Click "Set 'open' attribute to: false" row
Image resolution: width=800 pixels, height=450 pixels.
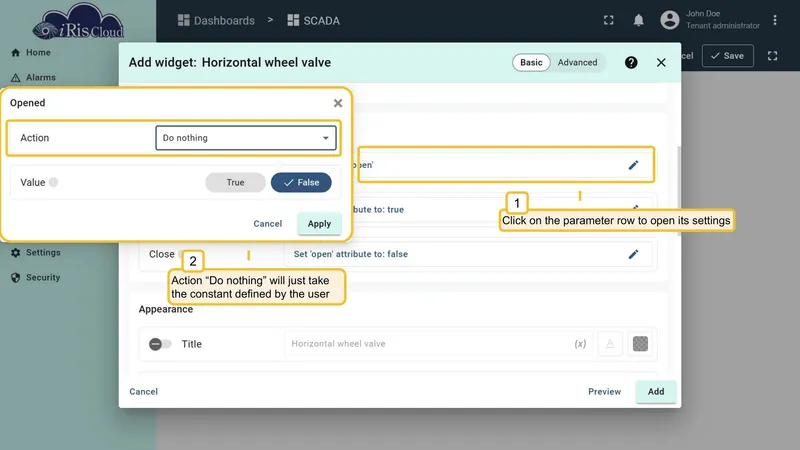[467, 254]
